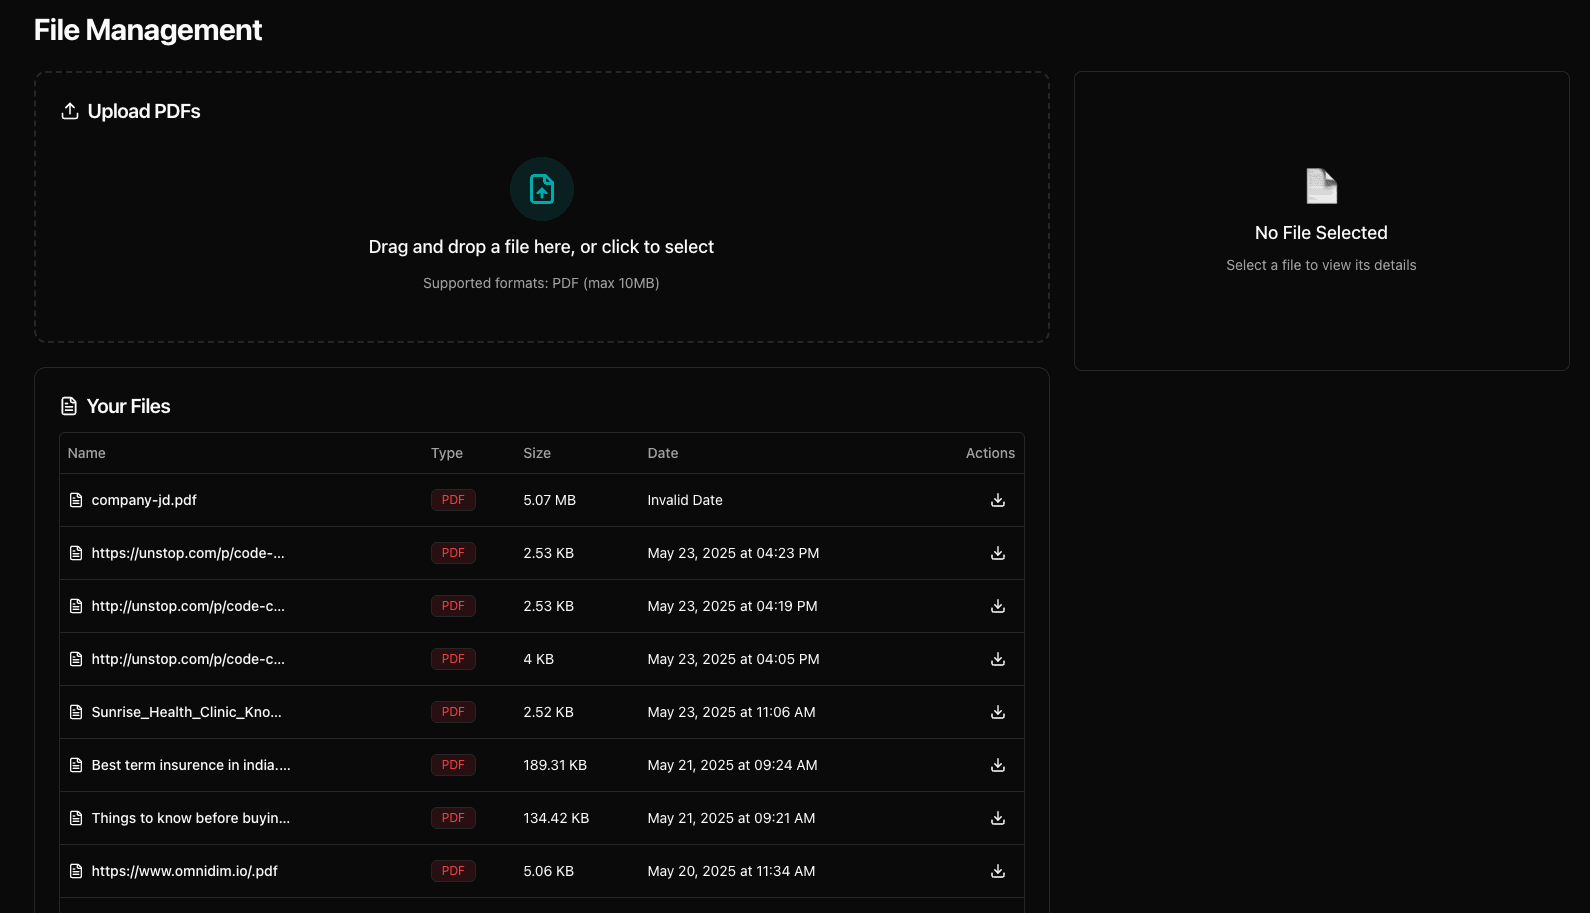Select Things to know before buyin... file
The width and height of the screenshot is (1590, 913).
click(x=190, y=818)
